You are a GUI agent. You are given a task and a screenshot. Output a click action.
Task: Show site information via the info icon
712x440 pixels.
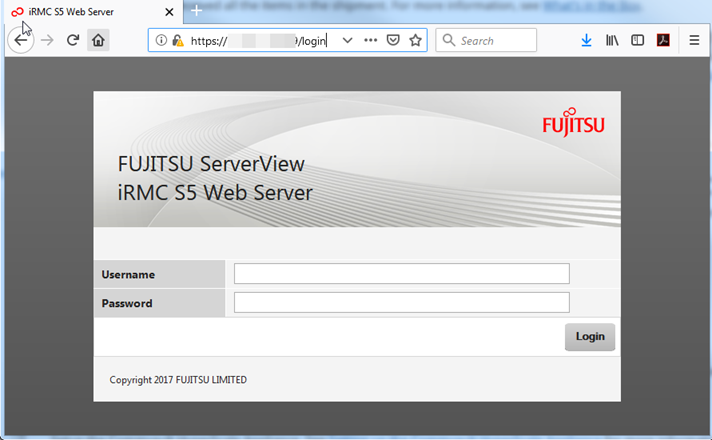click(161, 40)
